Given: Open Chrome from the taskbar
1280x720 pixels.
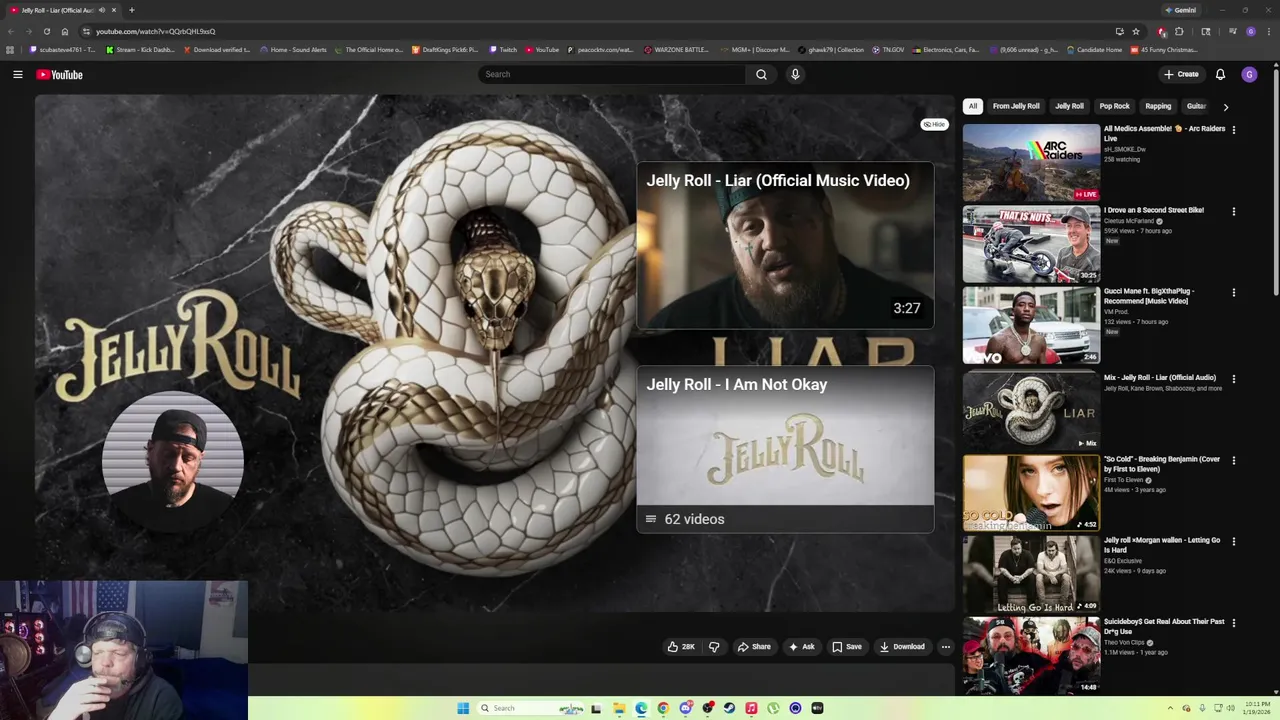Looking at the screenshot, I should [663, 708].
